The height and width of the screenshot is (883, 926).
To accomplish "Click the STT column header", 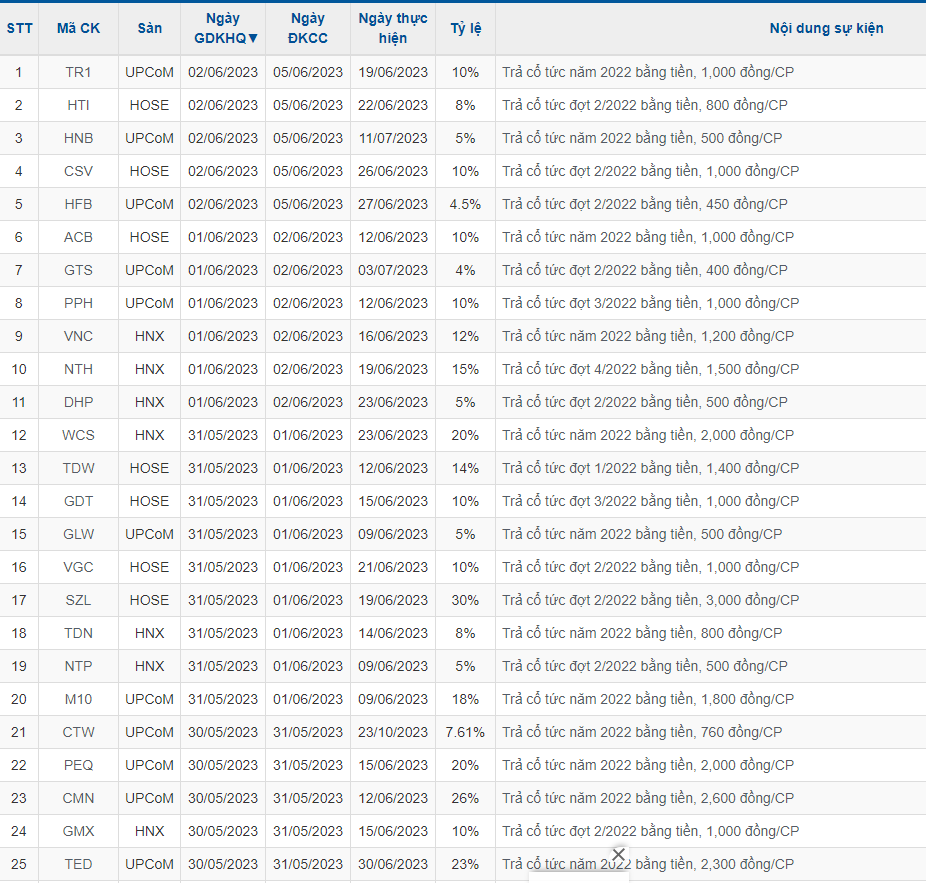I will pos(19,29).
